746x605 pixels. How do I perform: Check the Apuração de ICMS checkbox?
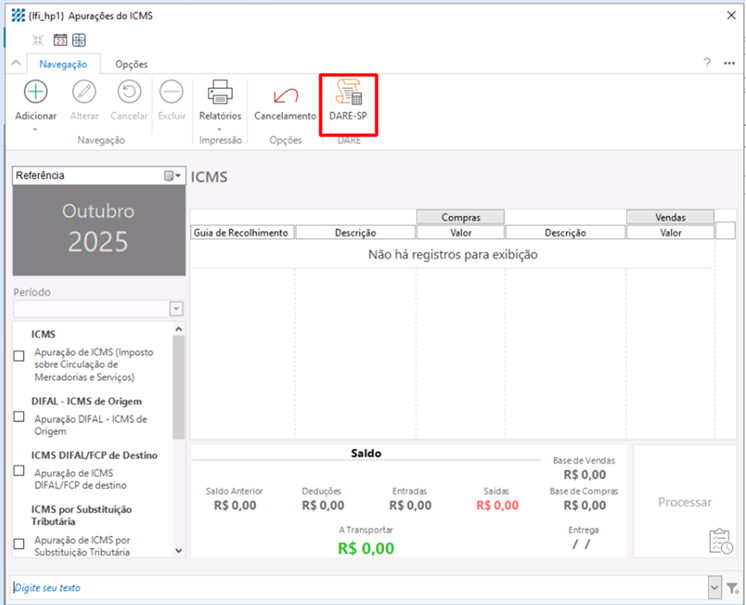pos(19,356)
